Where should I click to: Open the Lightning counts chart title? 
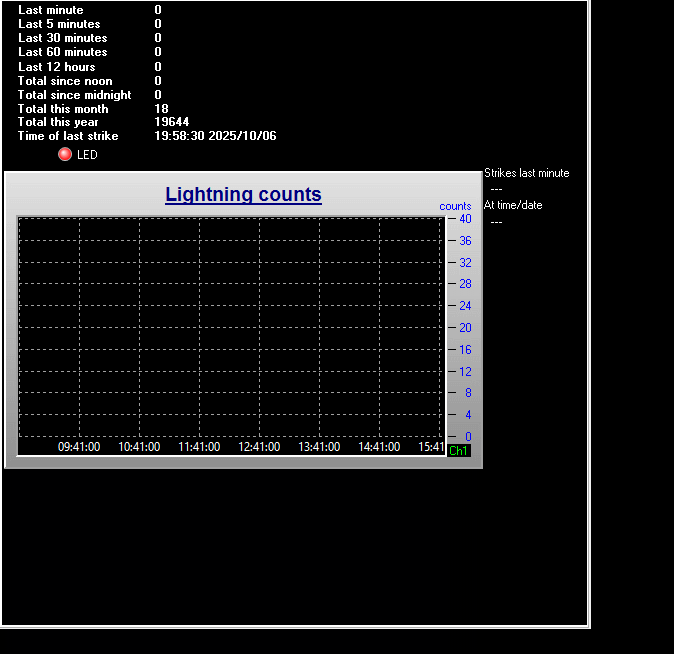point(243,194)
